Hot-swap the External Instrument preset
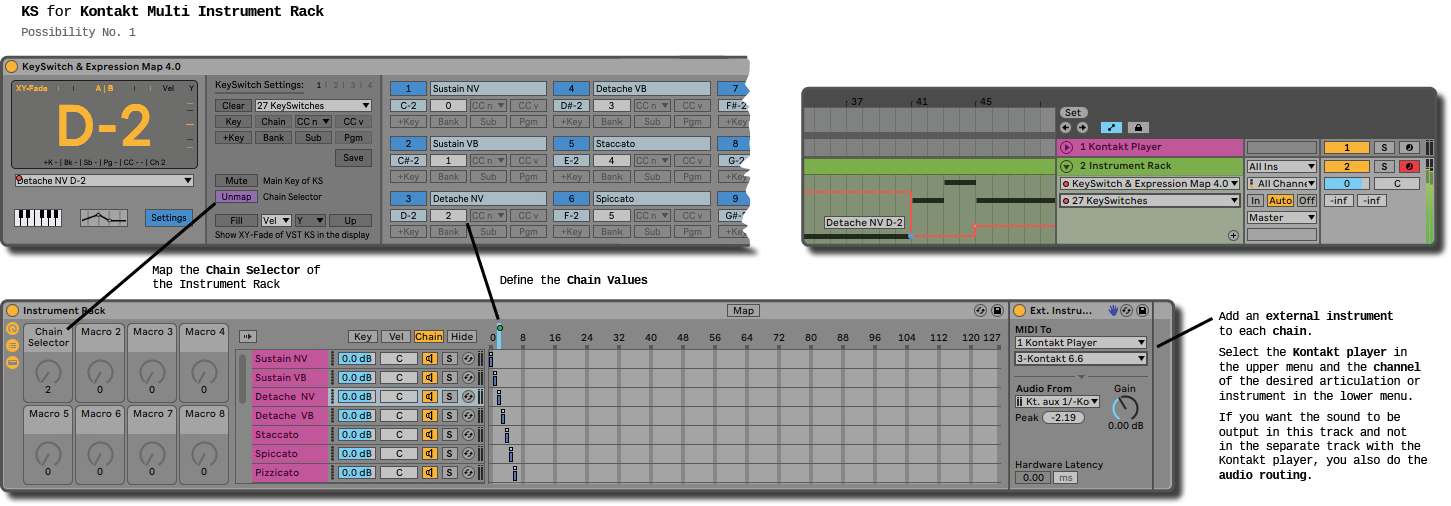This screenshot has height=506, width=1451. [1126, 311]
